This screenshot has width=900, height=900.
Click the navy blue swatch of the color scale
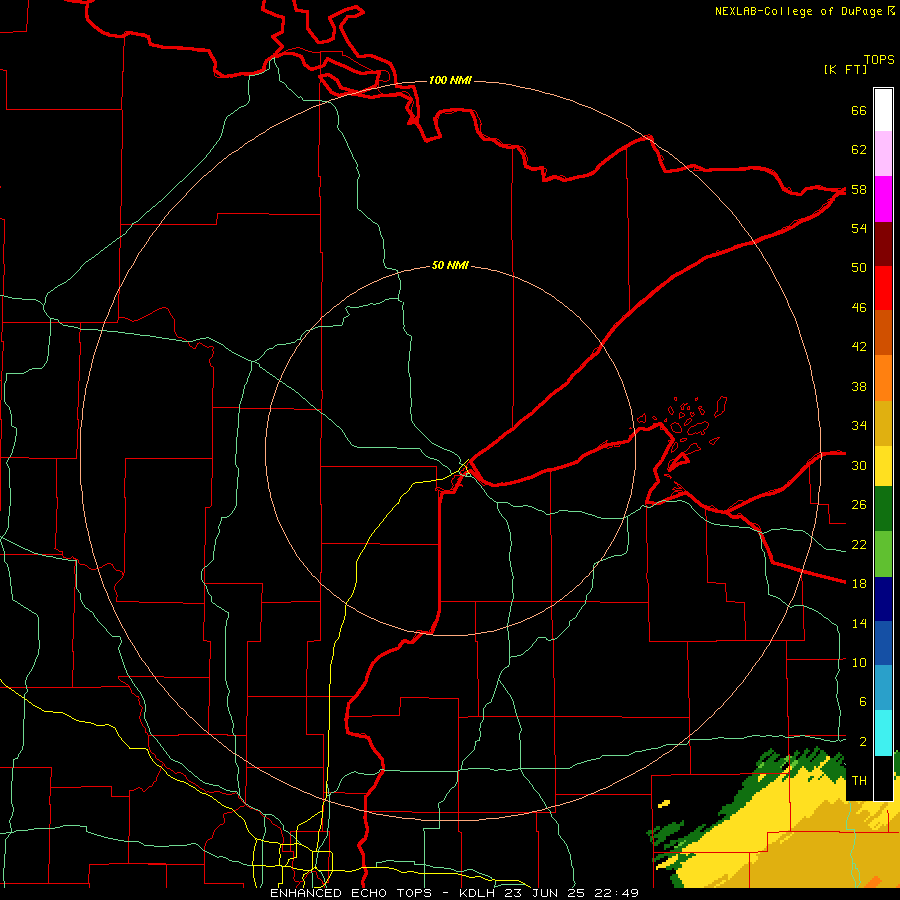(x=883, y=599)
